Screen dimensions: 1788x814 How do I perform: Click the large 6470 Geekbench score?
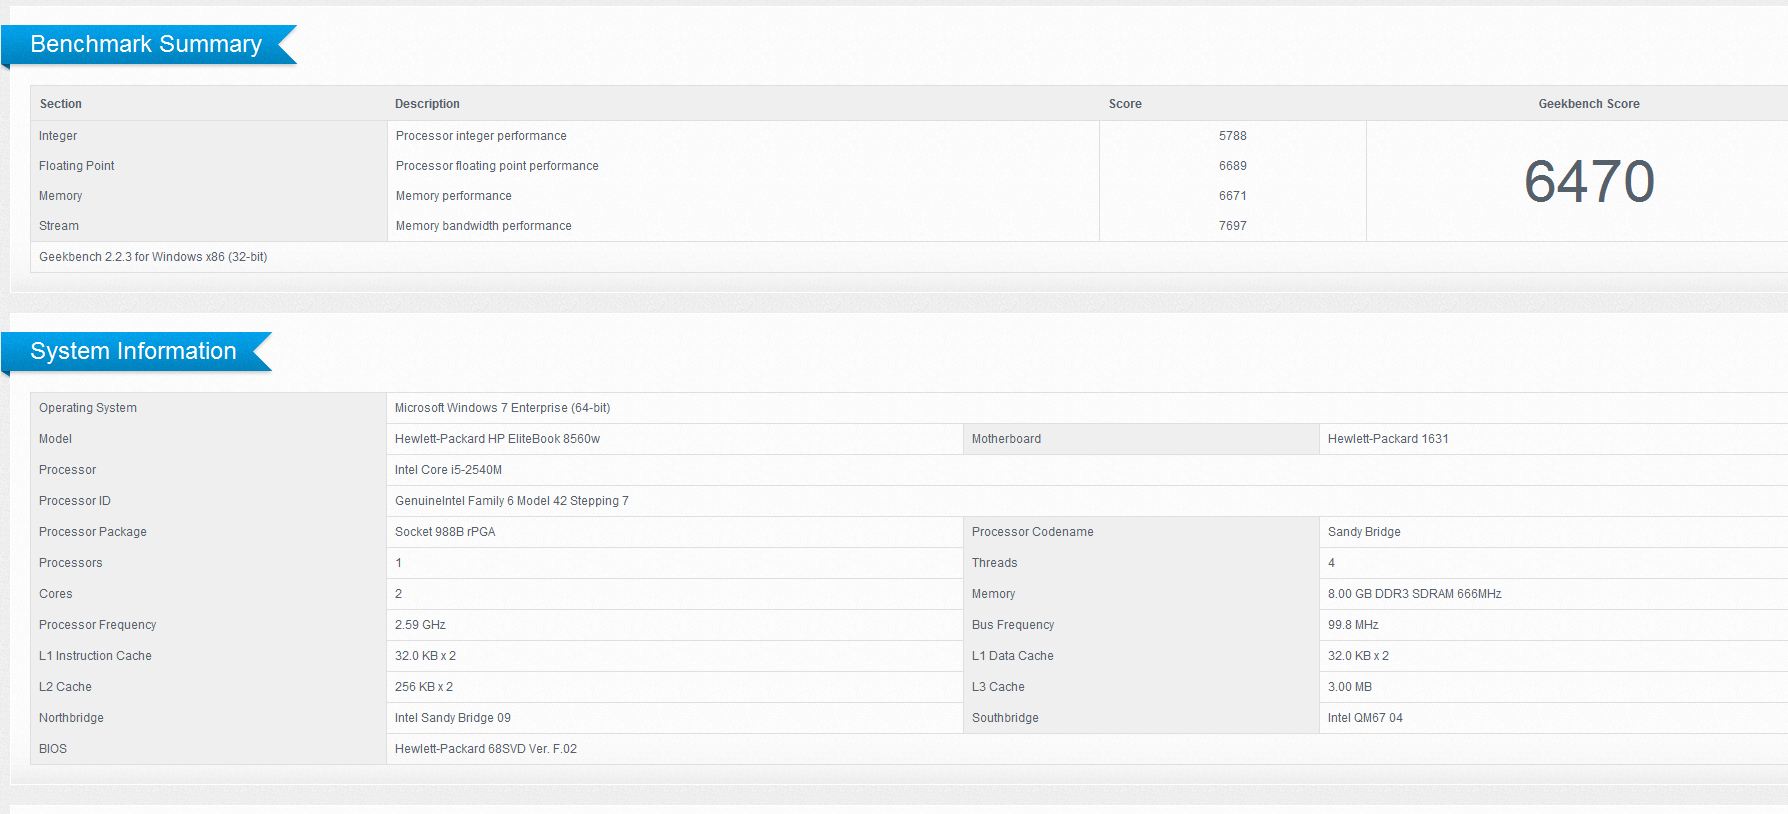click(1588, 182)
